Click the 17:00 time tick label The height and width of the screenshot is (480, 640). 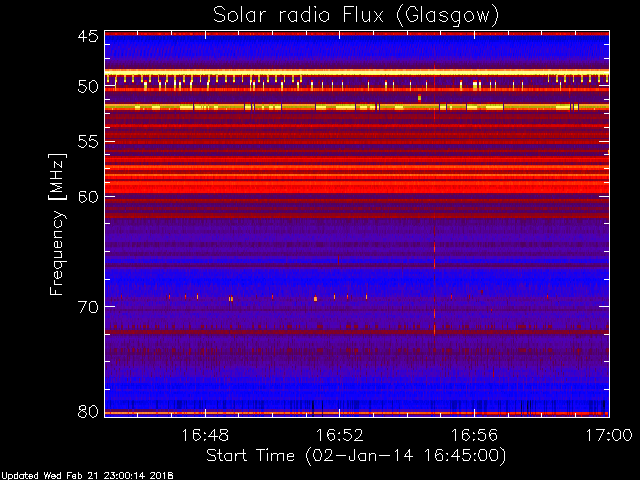point(609,435)
